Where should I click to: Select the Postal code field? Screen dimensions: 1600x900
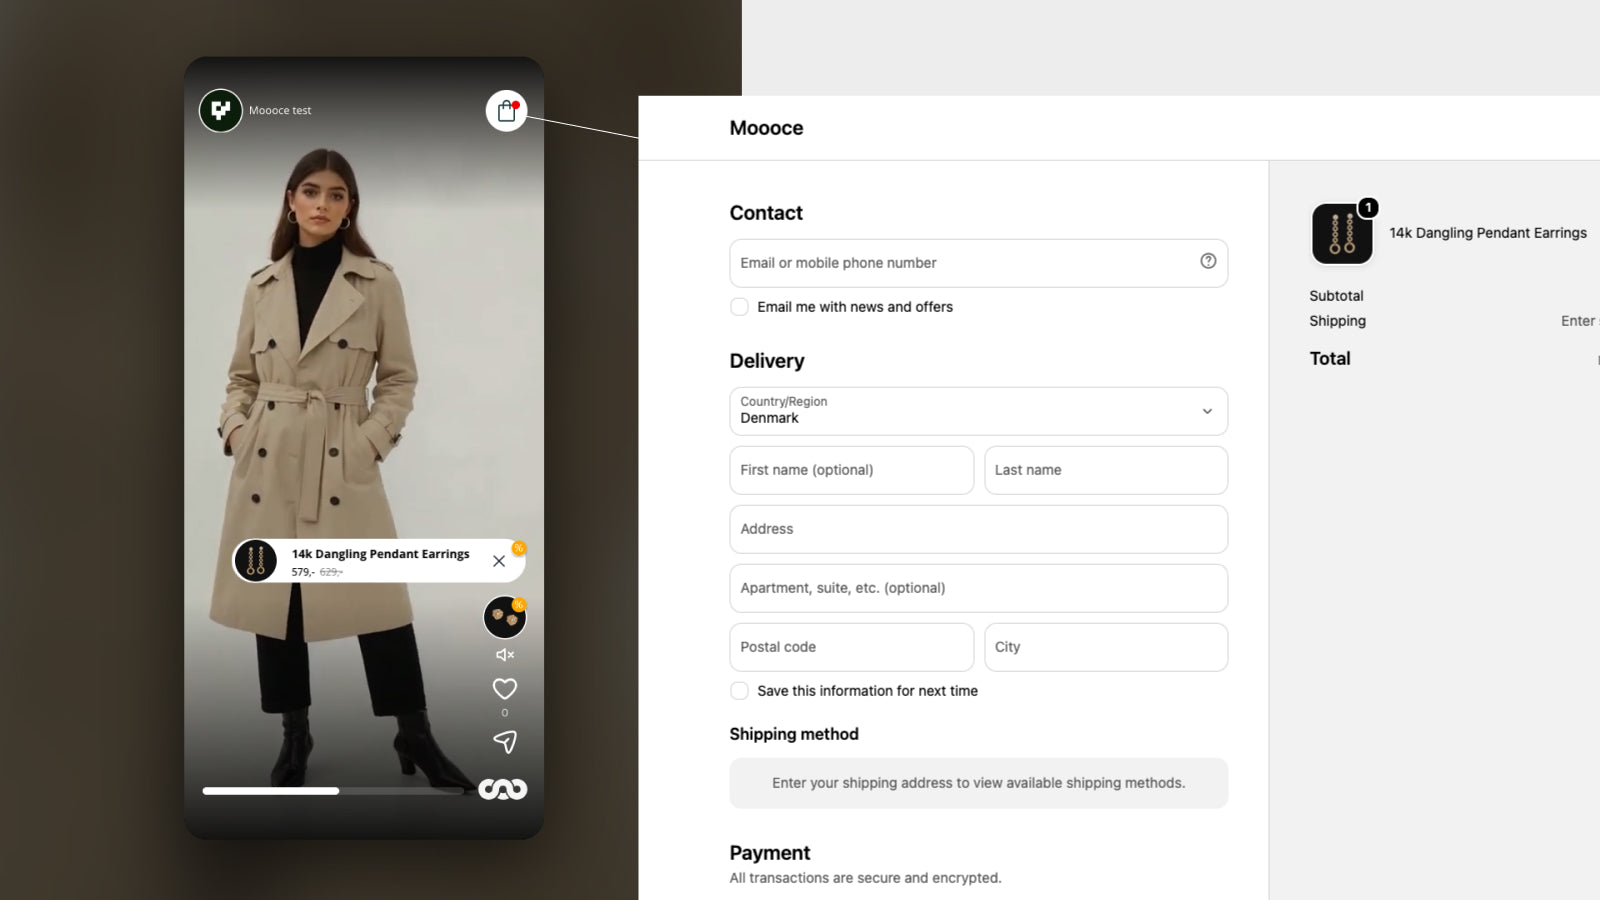[x=851, y=647]
